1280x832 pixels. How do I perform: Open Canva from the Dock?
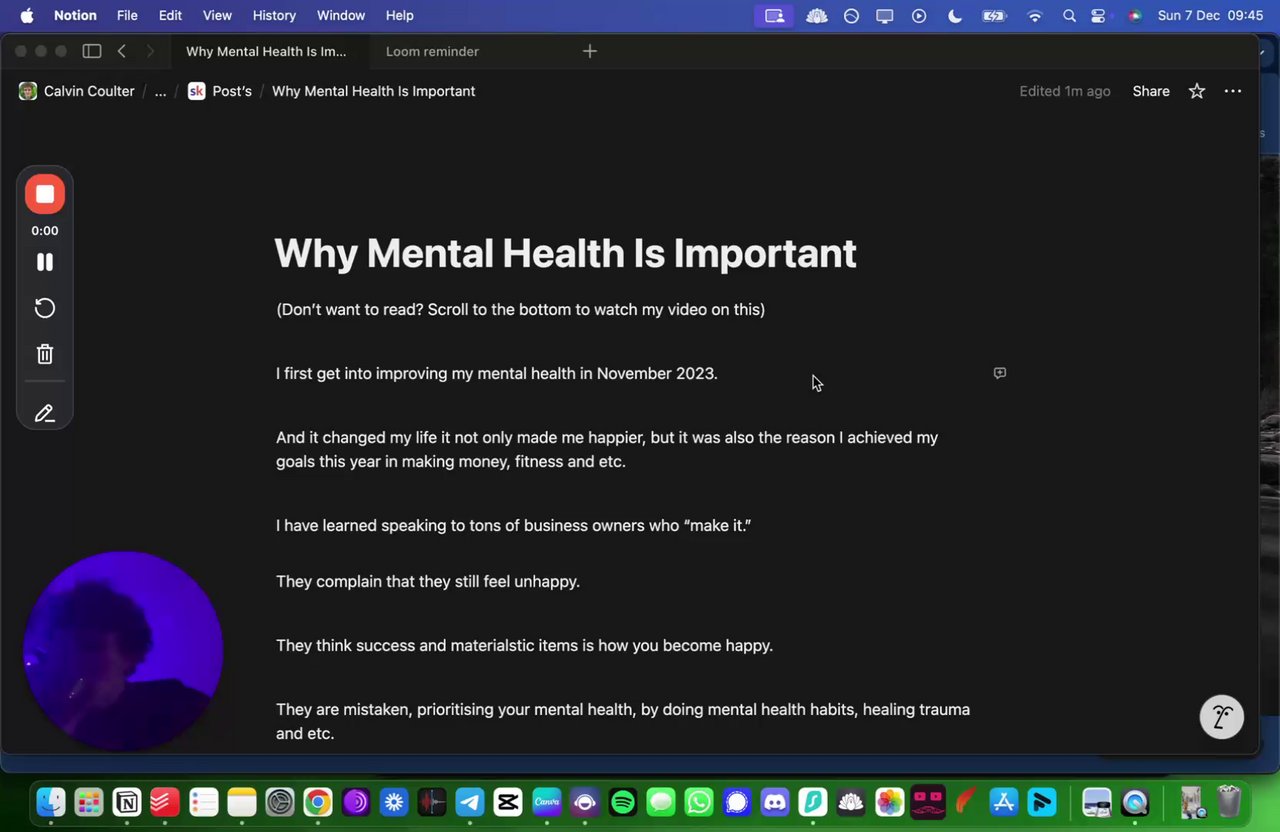click(x=546, y=802)
